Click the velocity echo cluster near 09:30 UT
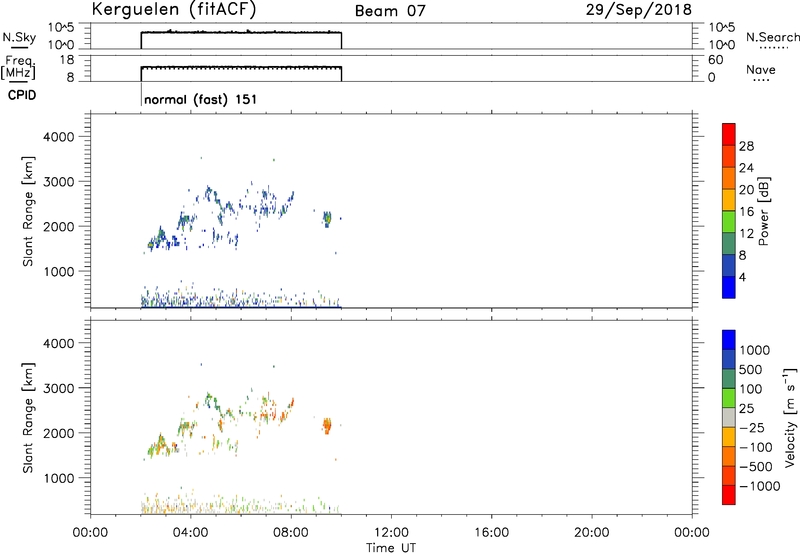This screenshot has width=800, height=554. tap(327, 425)
